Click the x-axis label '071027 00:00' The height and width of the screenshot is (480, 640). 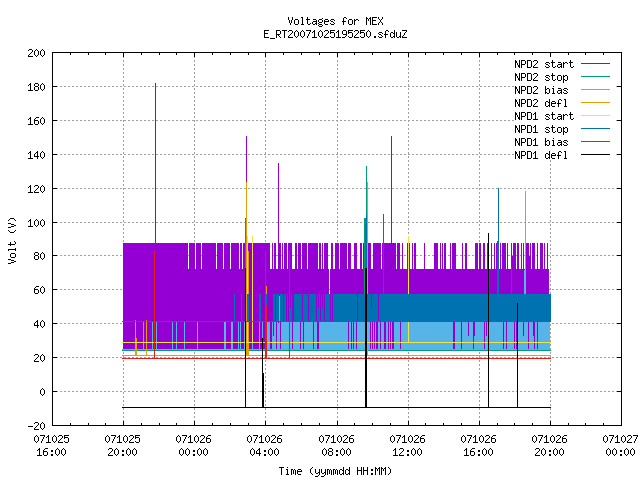pos(620,446)
